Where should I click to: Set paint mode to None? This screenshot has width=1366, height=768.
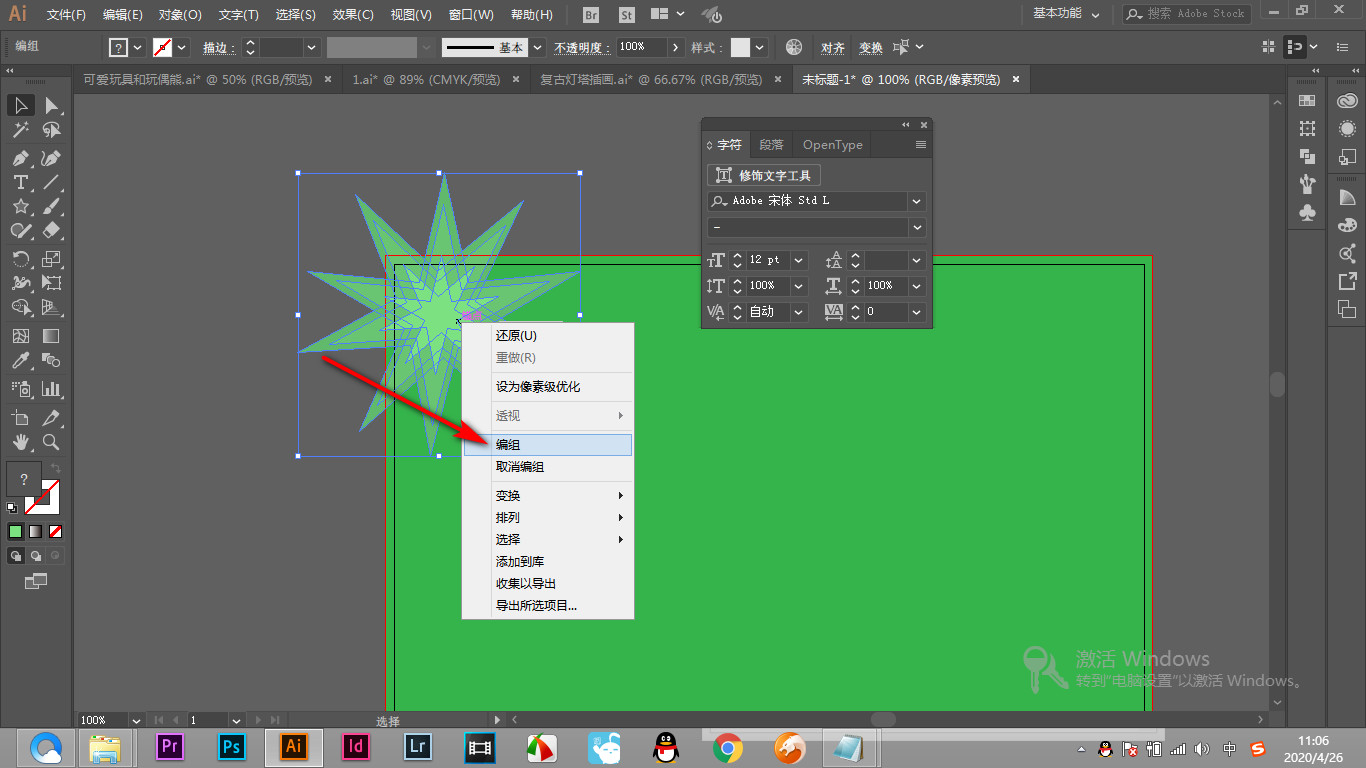[56, 531]
